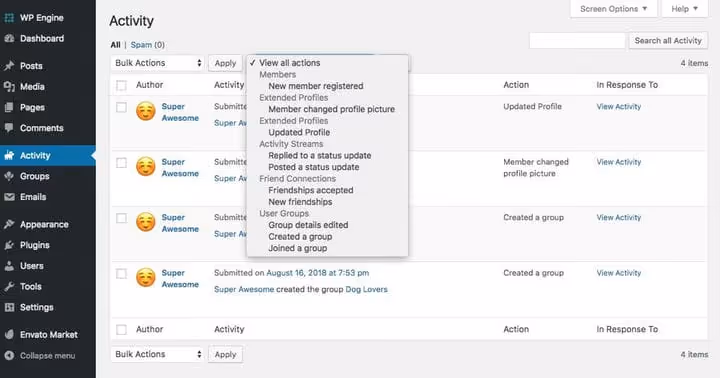
Task: Click the Groups icon in sidebar
Action: coord(9,176)
